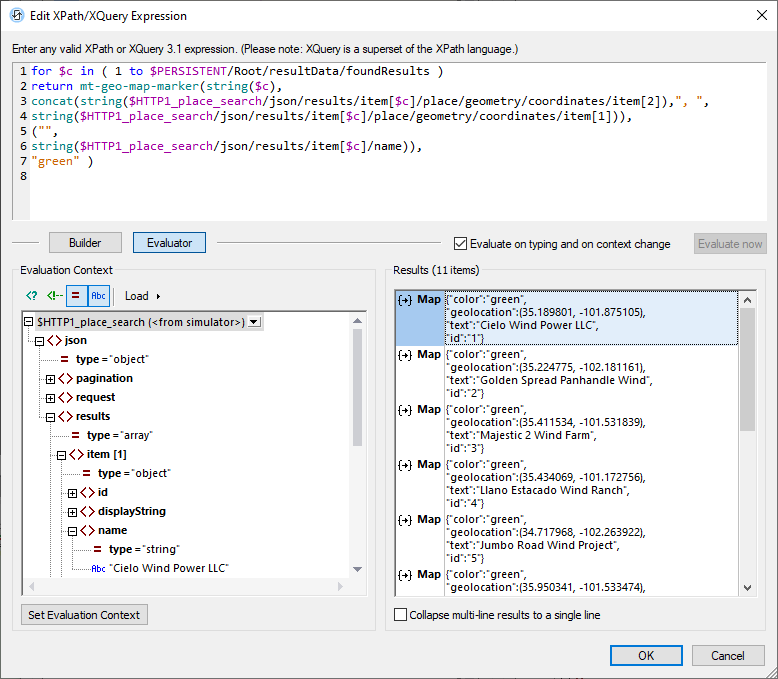Click the pagination element icon
The width and height of the screenshot is (778, 679).
pyautogui.click(x=66, y=378)
